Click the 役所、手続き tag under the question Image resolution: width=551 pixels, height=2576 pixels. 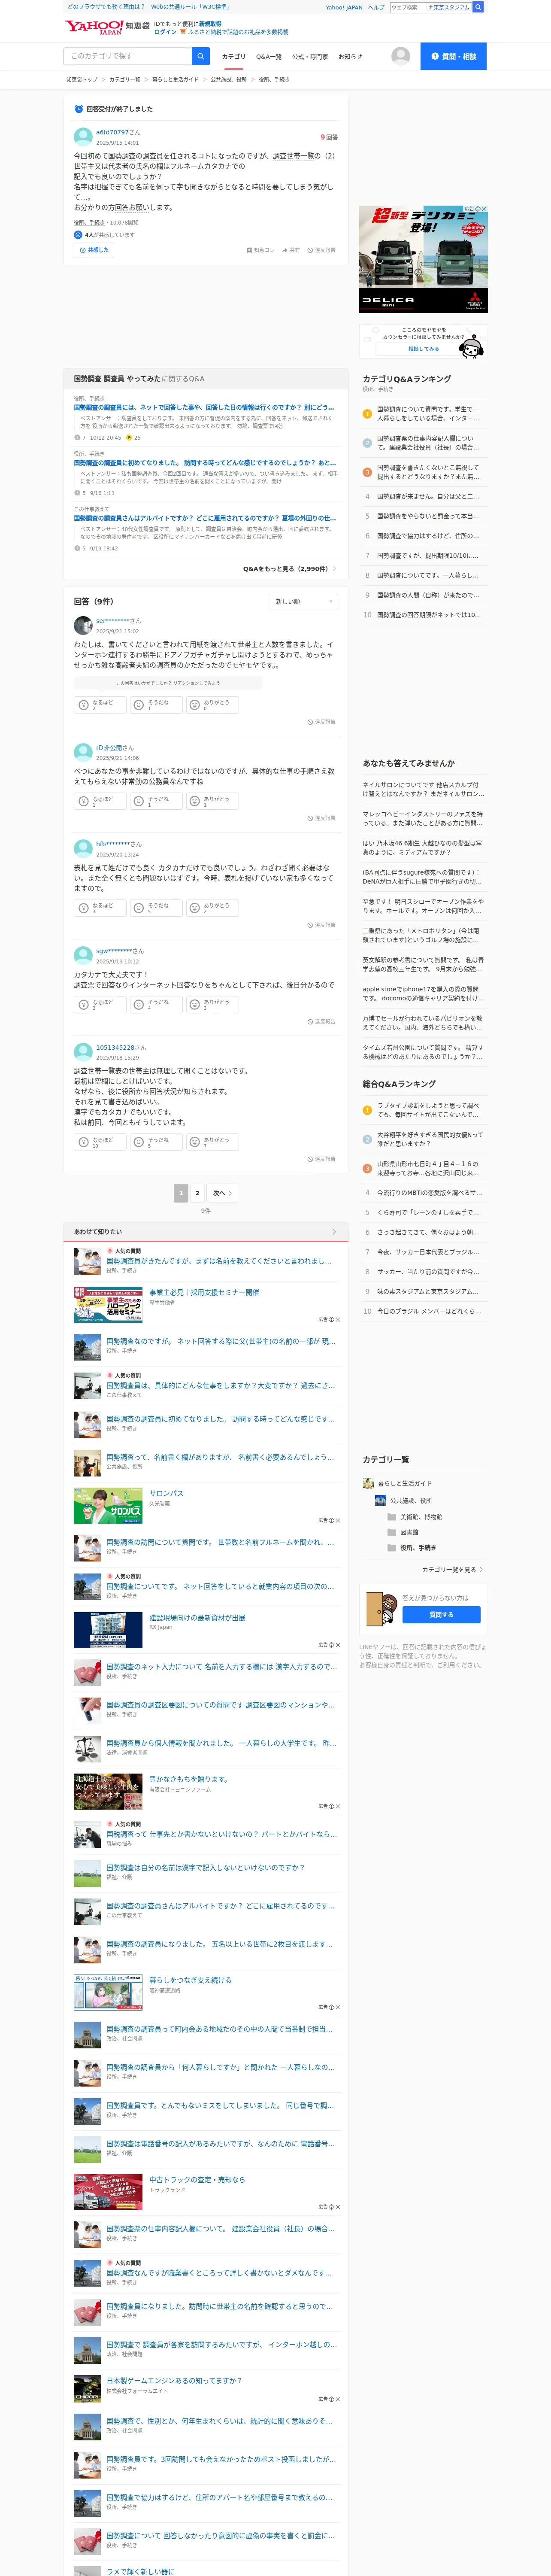(89, 223)
